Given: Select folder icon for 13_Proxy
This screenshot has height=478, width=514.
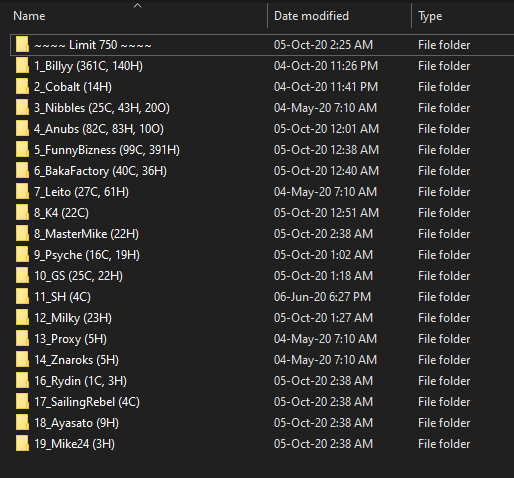Looking at the screenshot, I should [x=22, y=339].
